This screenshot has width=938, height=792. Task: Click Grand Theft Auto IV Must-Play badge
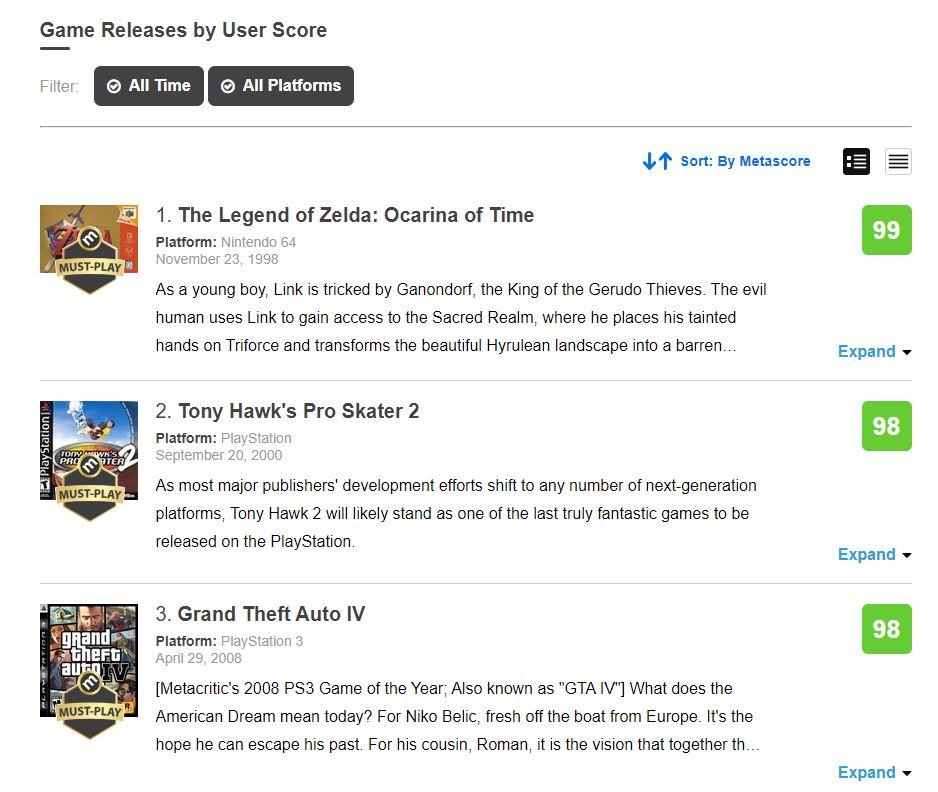(x=90, y=705)
